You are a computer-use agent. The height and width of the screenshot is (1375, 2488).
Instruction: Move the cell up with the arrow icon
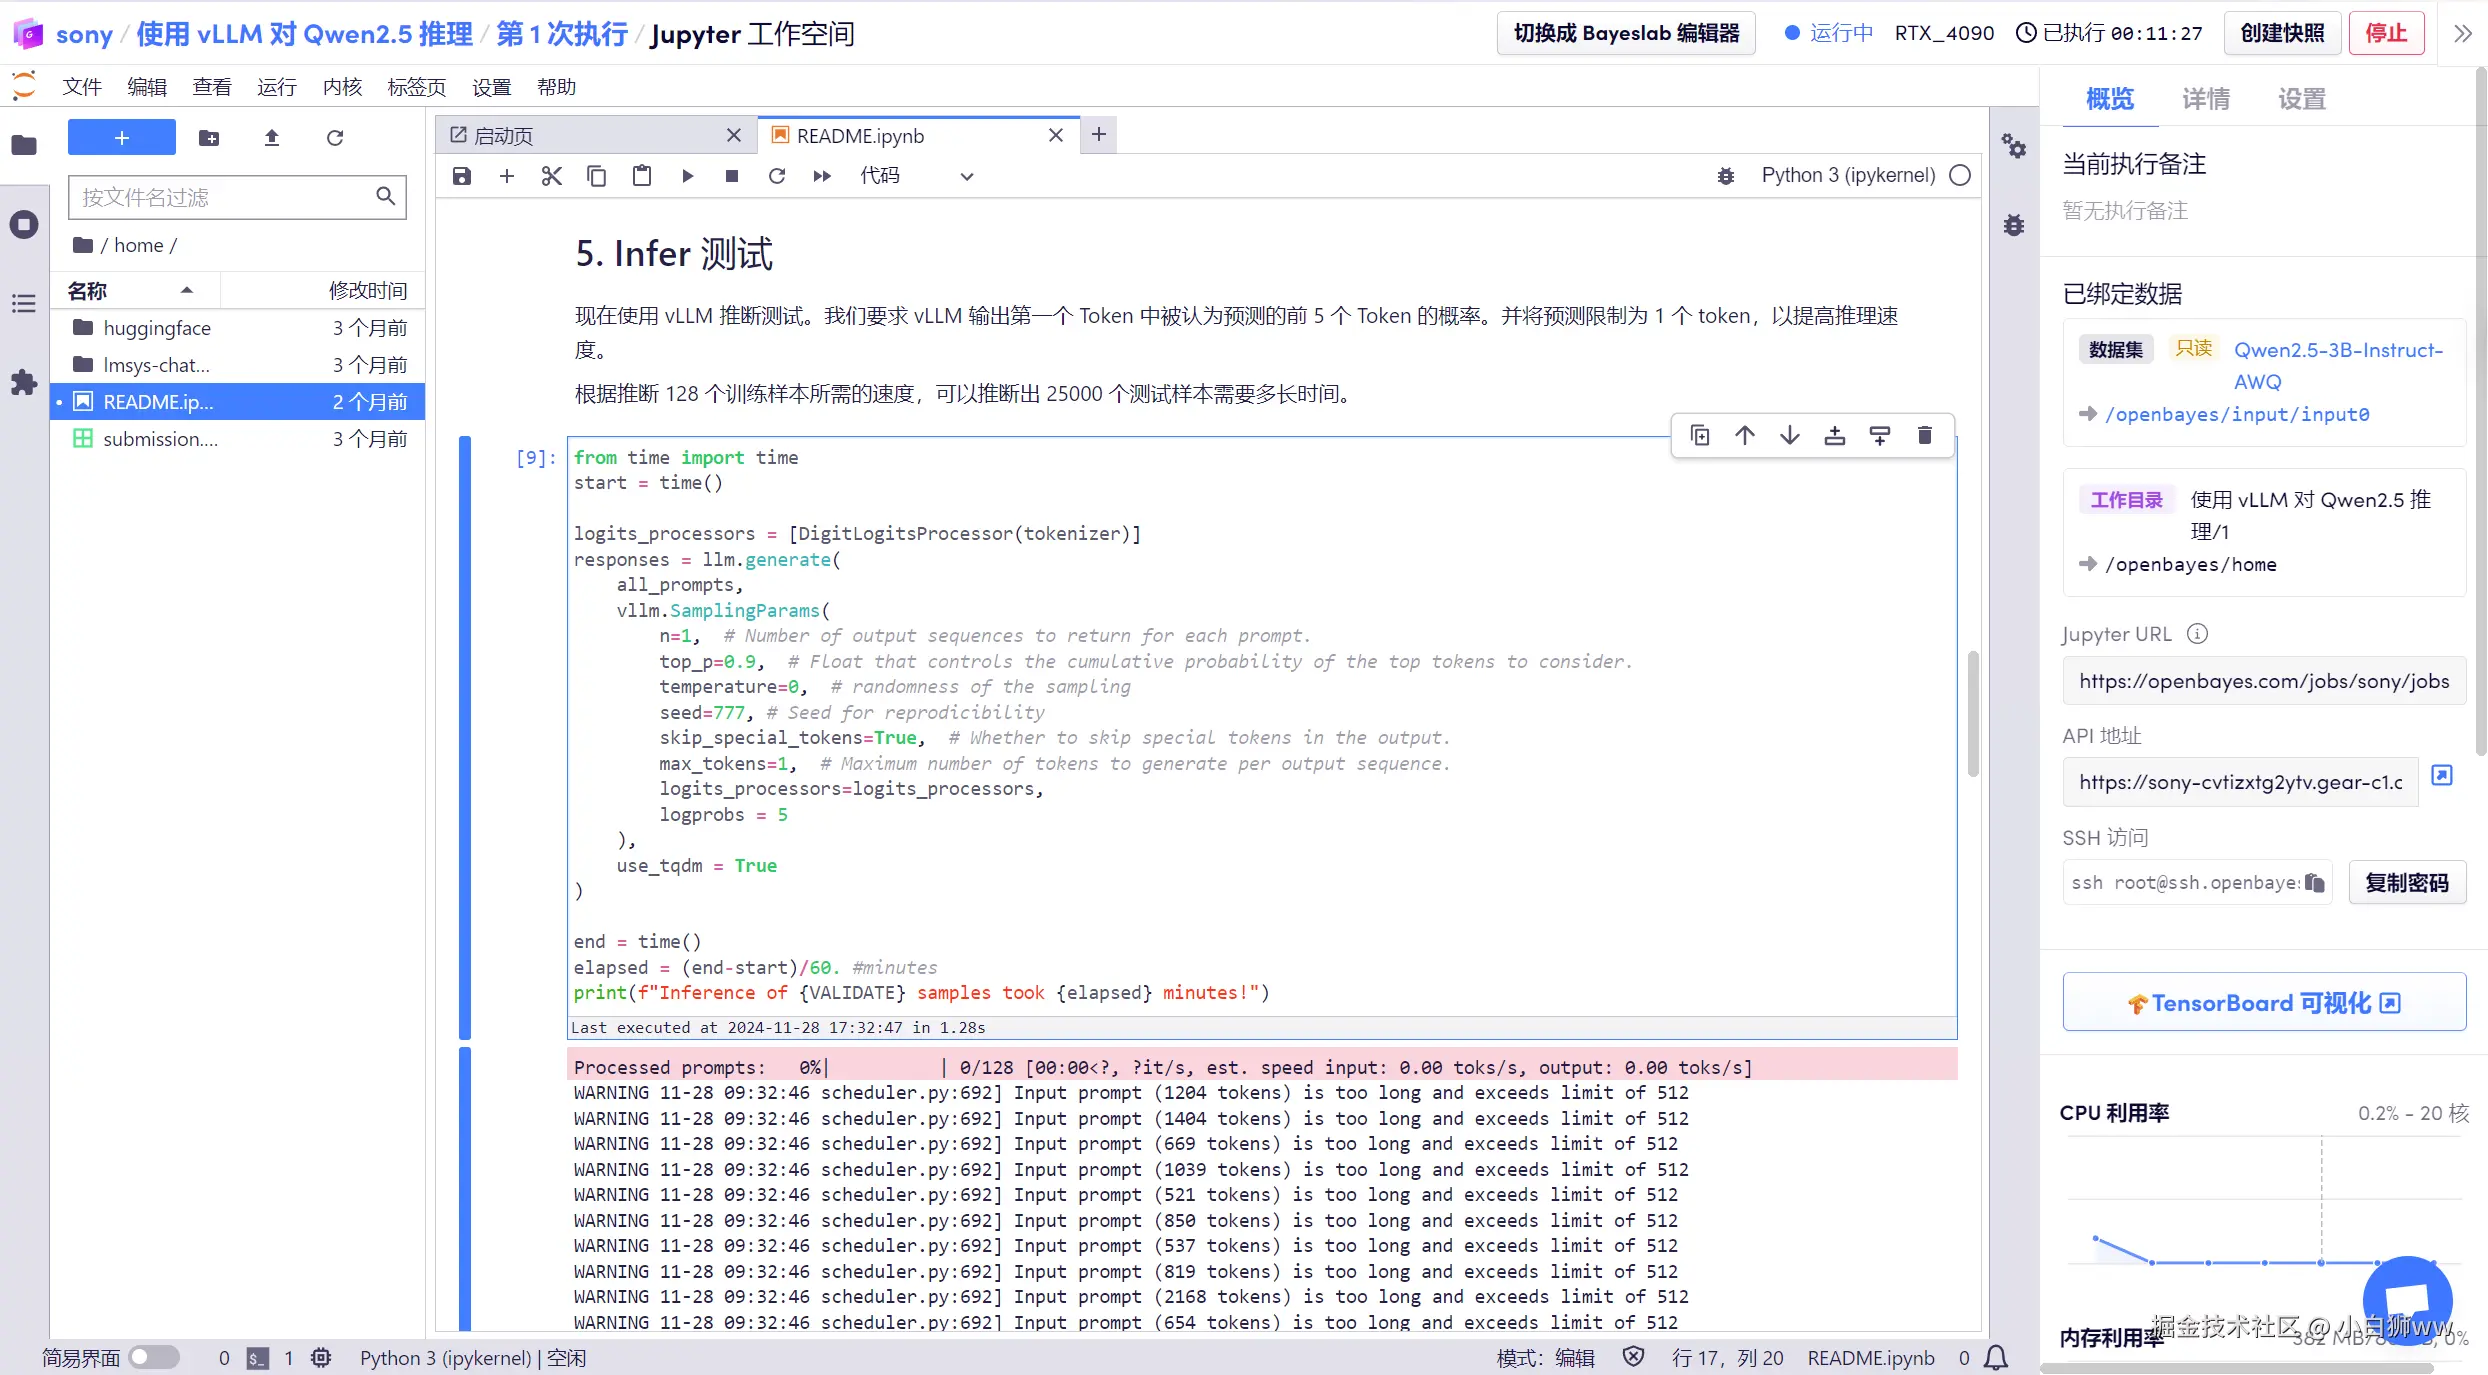(x=1744, y=435)
